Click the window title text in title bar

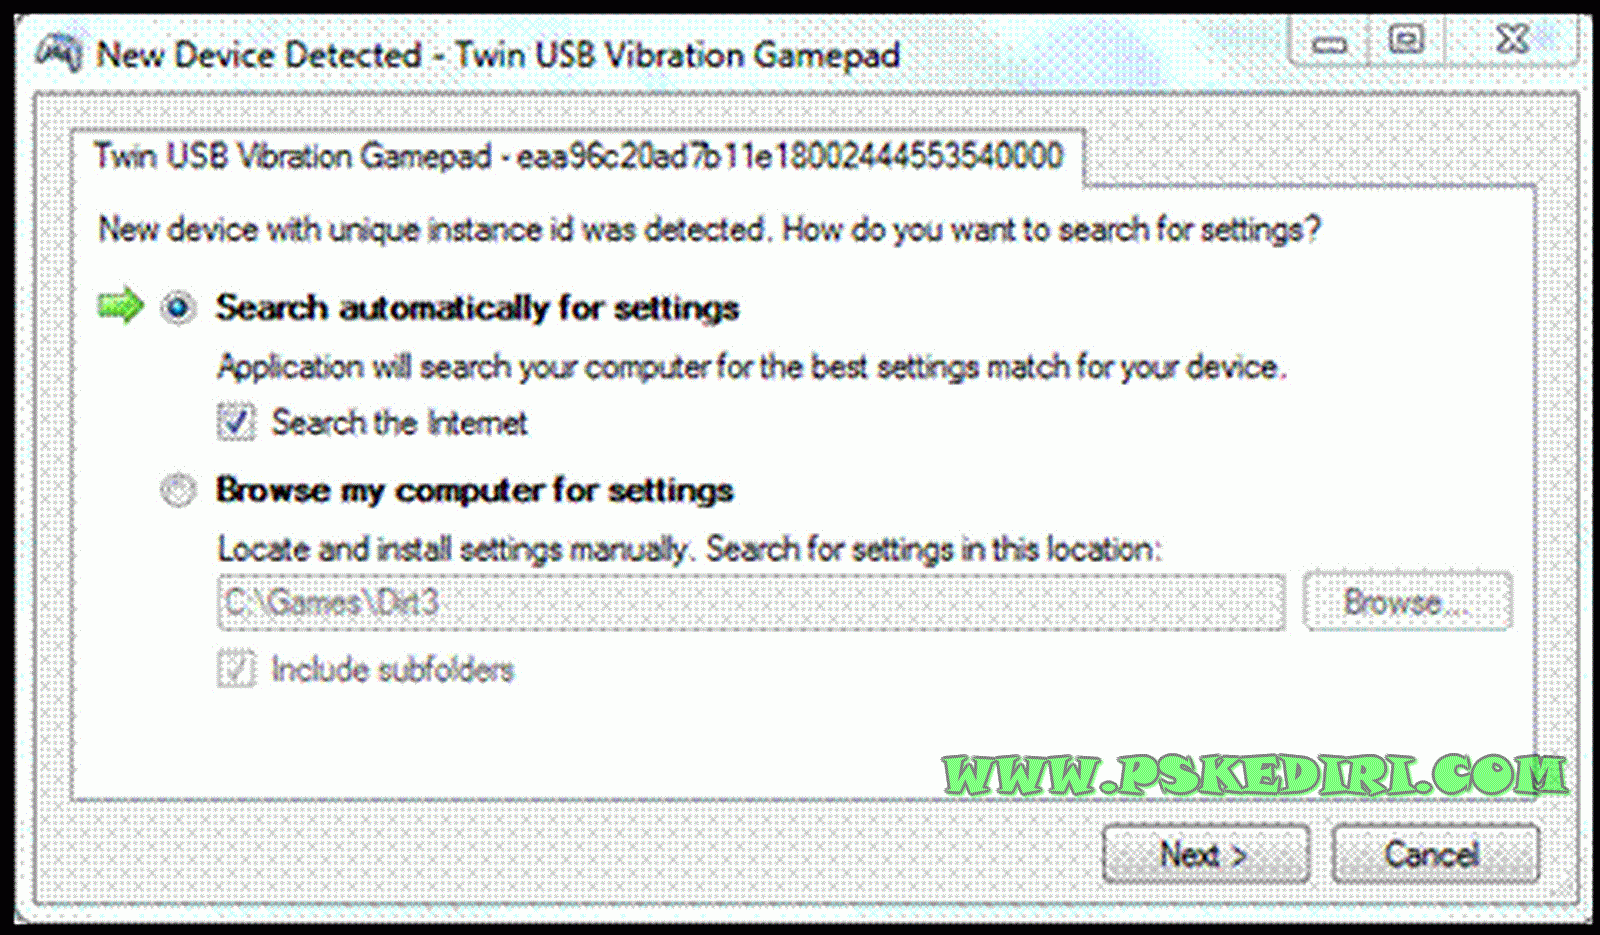click(x=498, y=54)
